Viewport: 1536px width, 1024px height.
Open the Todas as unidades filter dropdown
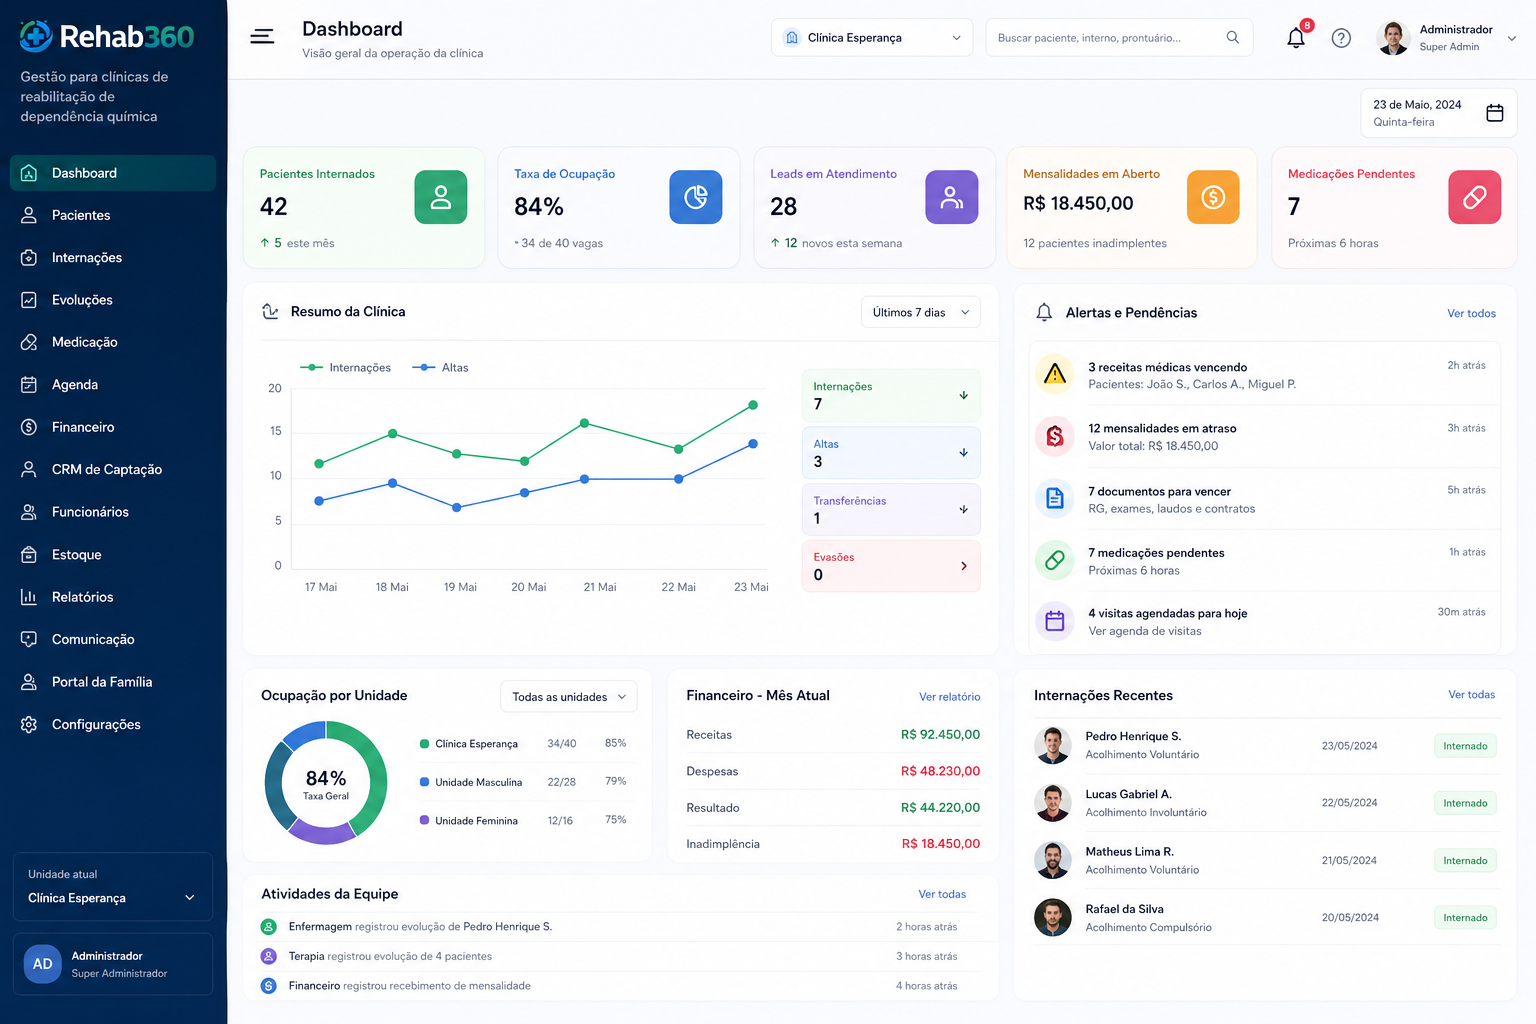click(x=569, y=697)
